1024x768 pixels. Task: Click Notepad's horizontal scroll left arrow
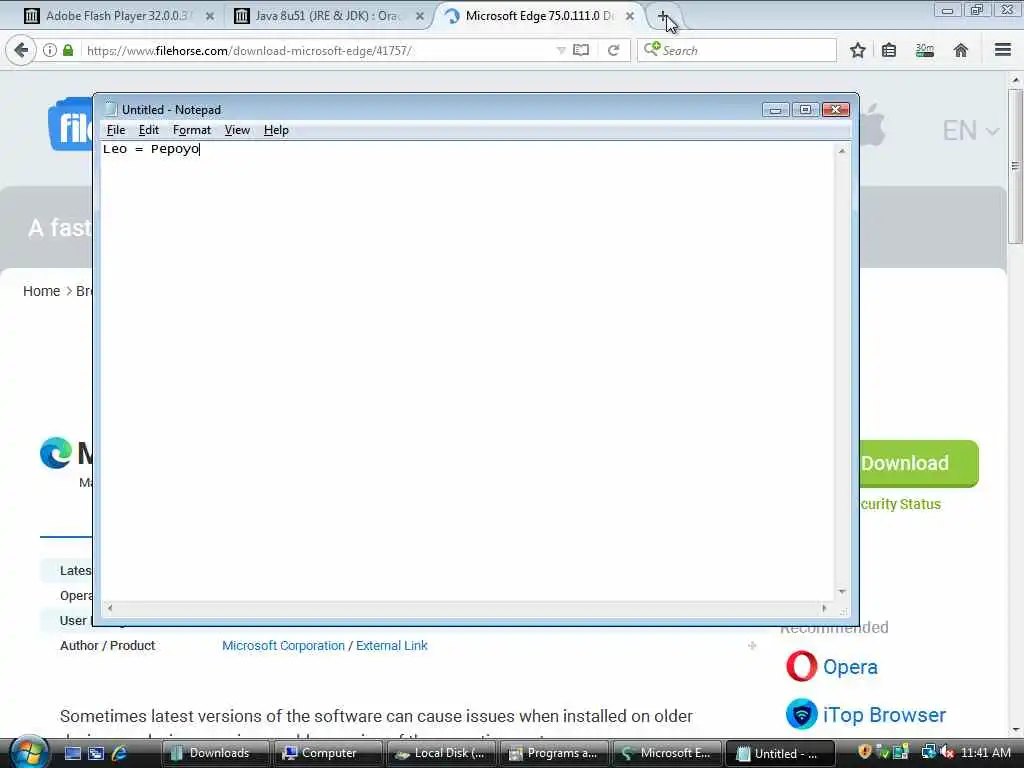pyautogui.click(x=110, y=608)
